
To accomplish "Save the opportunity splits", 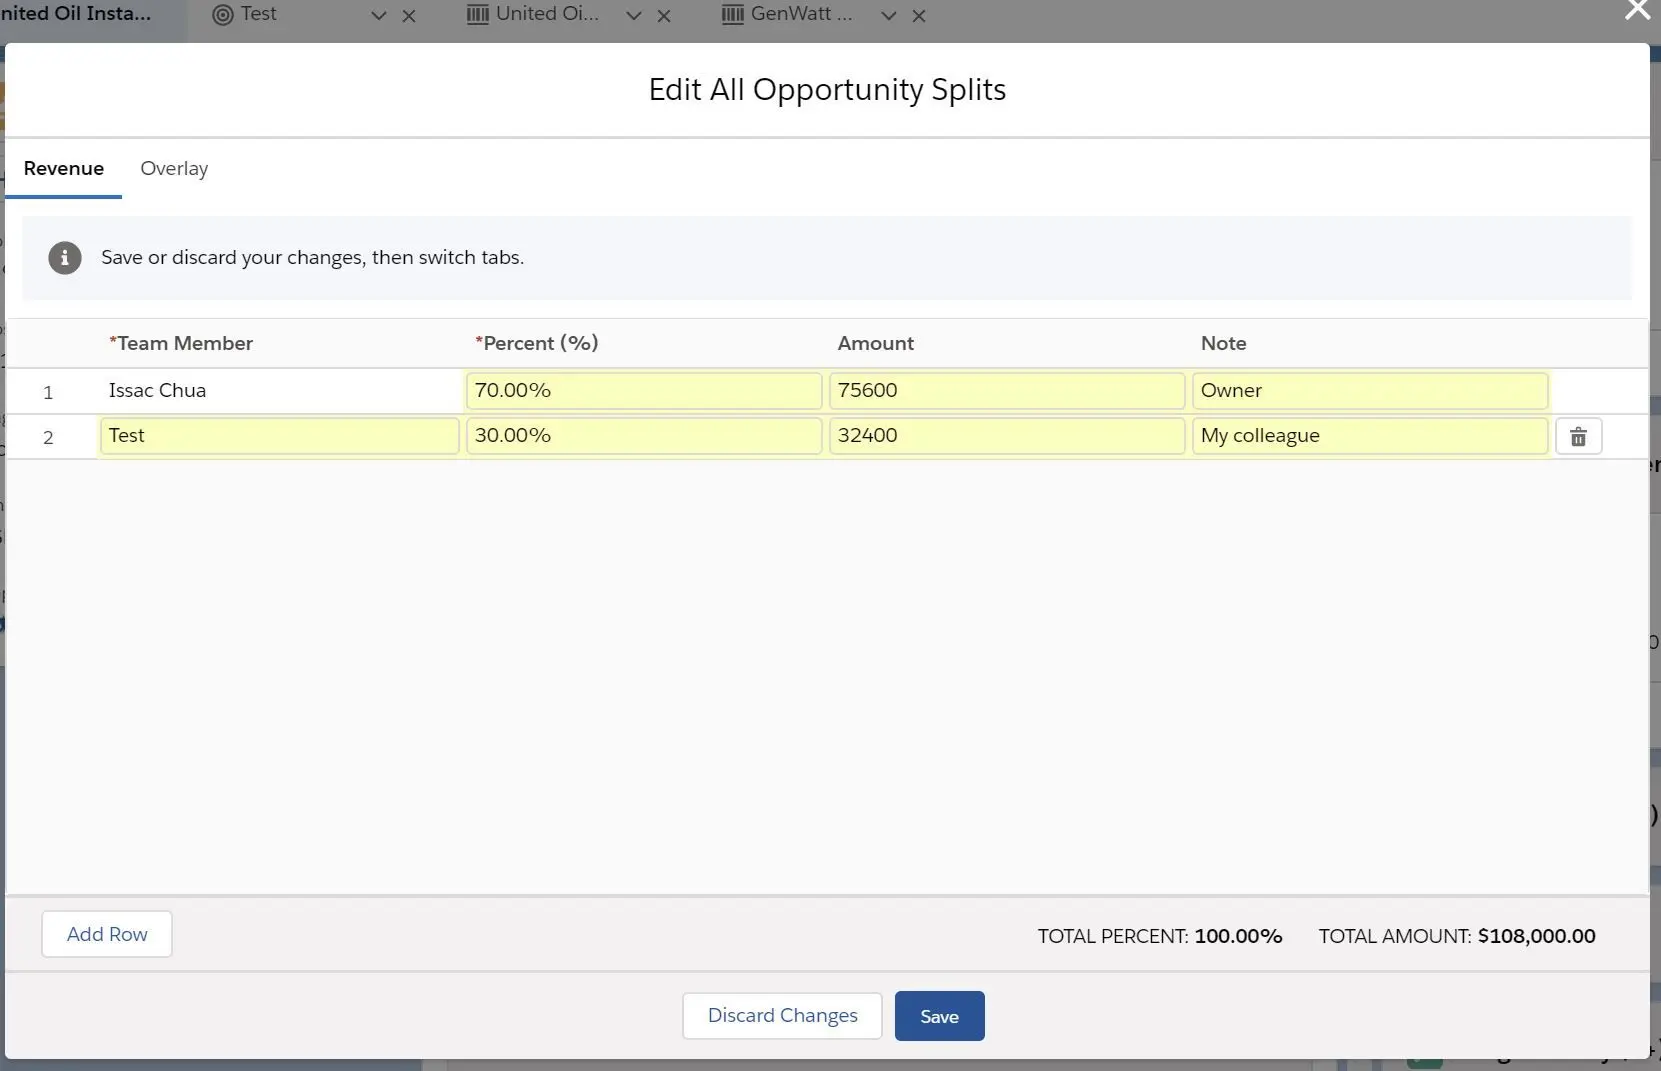I will [x=939, y=1016].
